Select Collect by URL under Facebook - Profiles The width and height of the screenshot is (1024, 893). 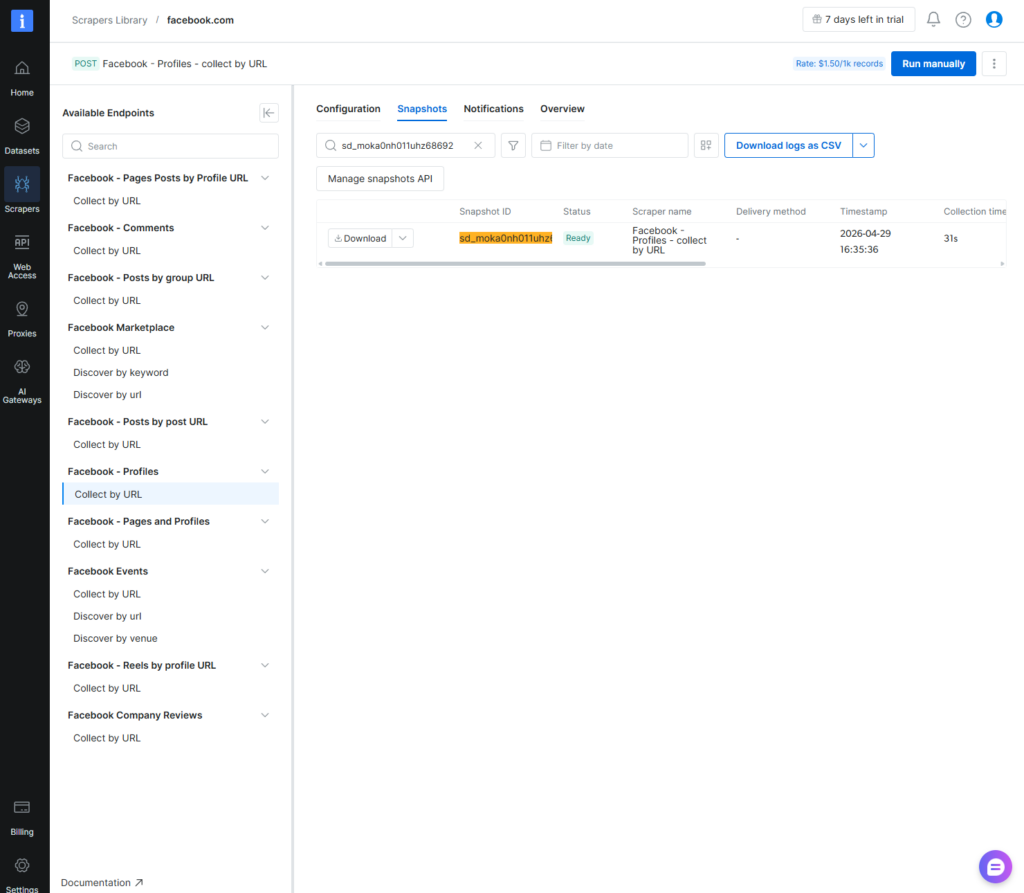coord(170,494)
